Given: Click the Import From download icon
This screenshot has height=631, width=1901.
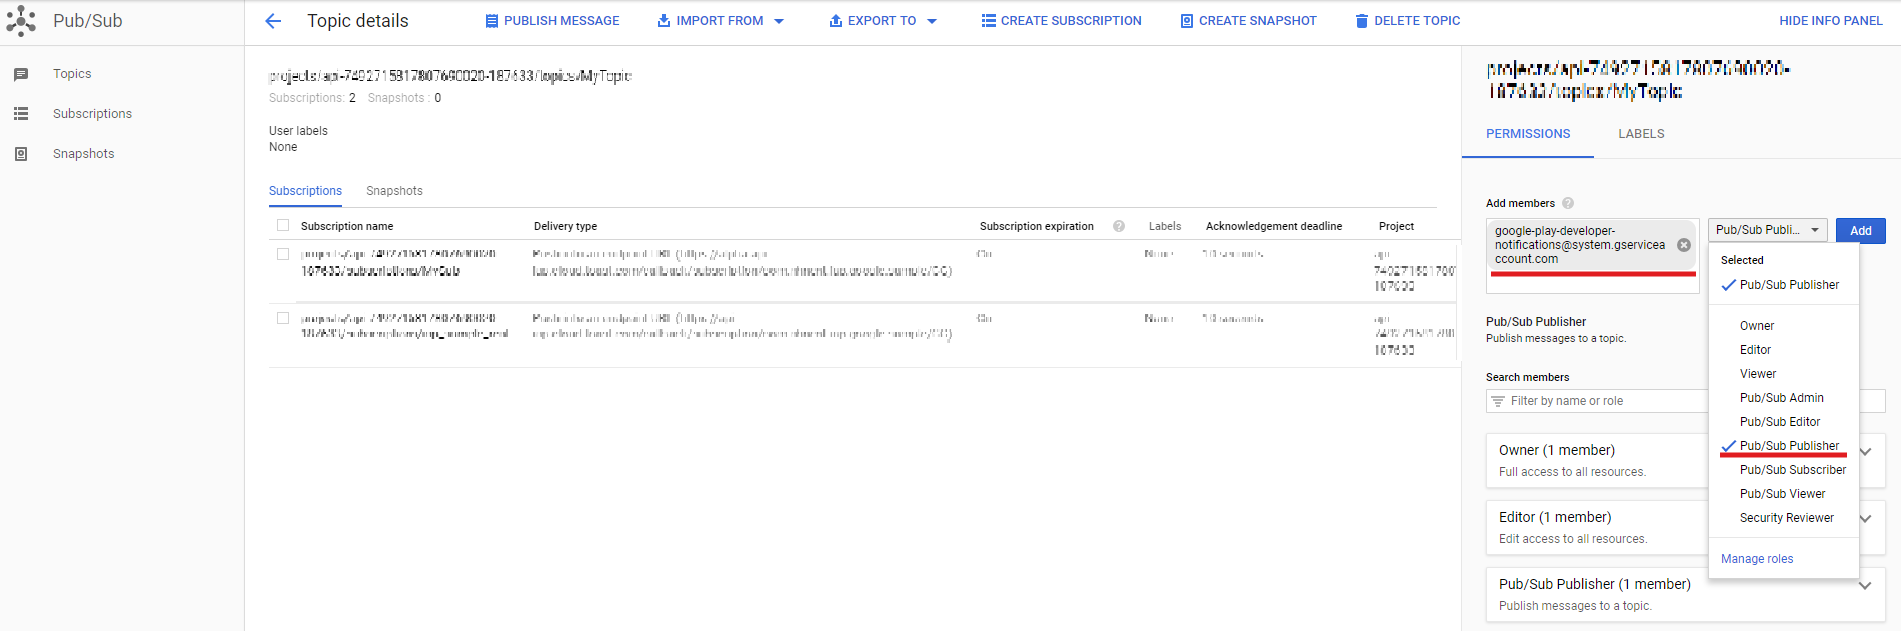Looking at the screenshot, I should (664, 21).
